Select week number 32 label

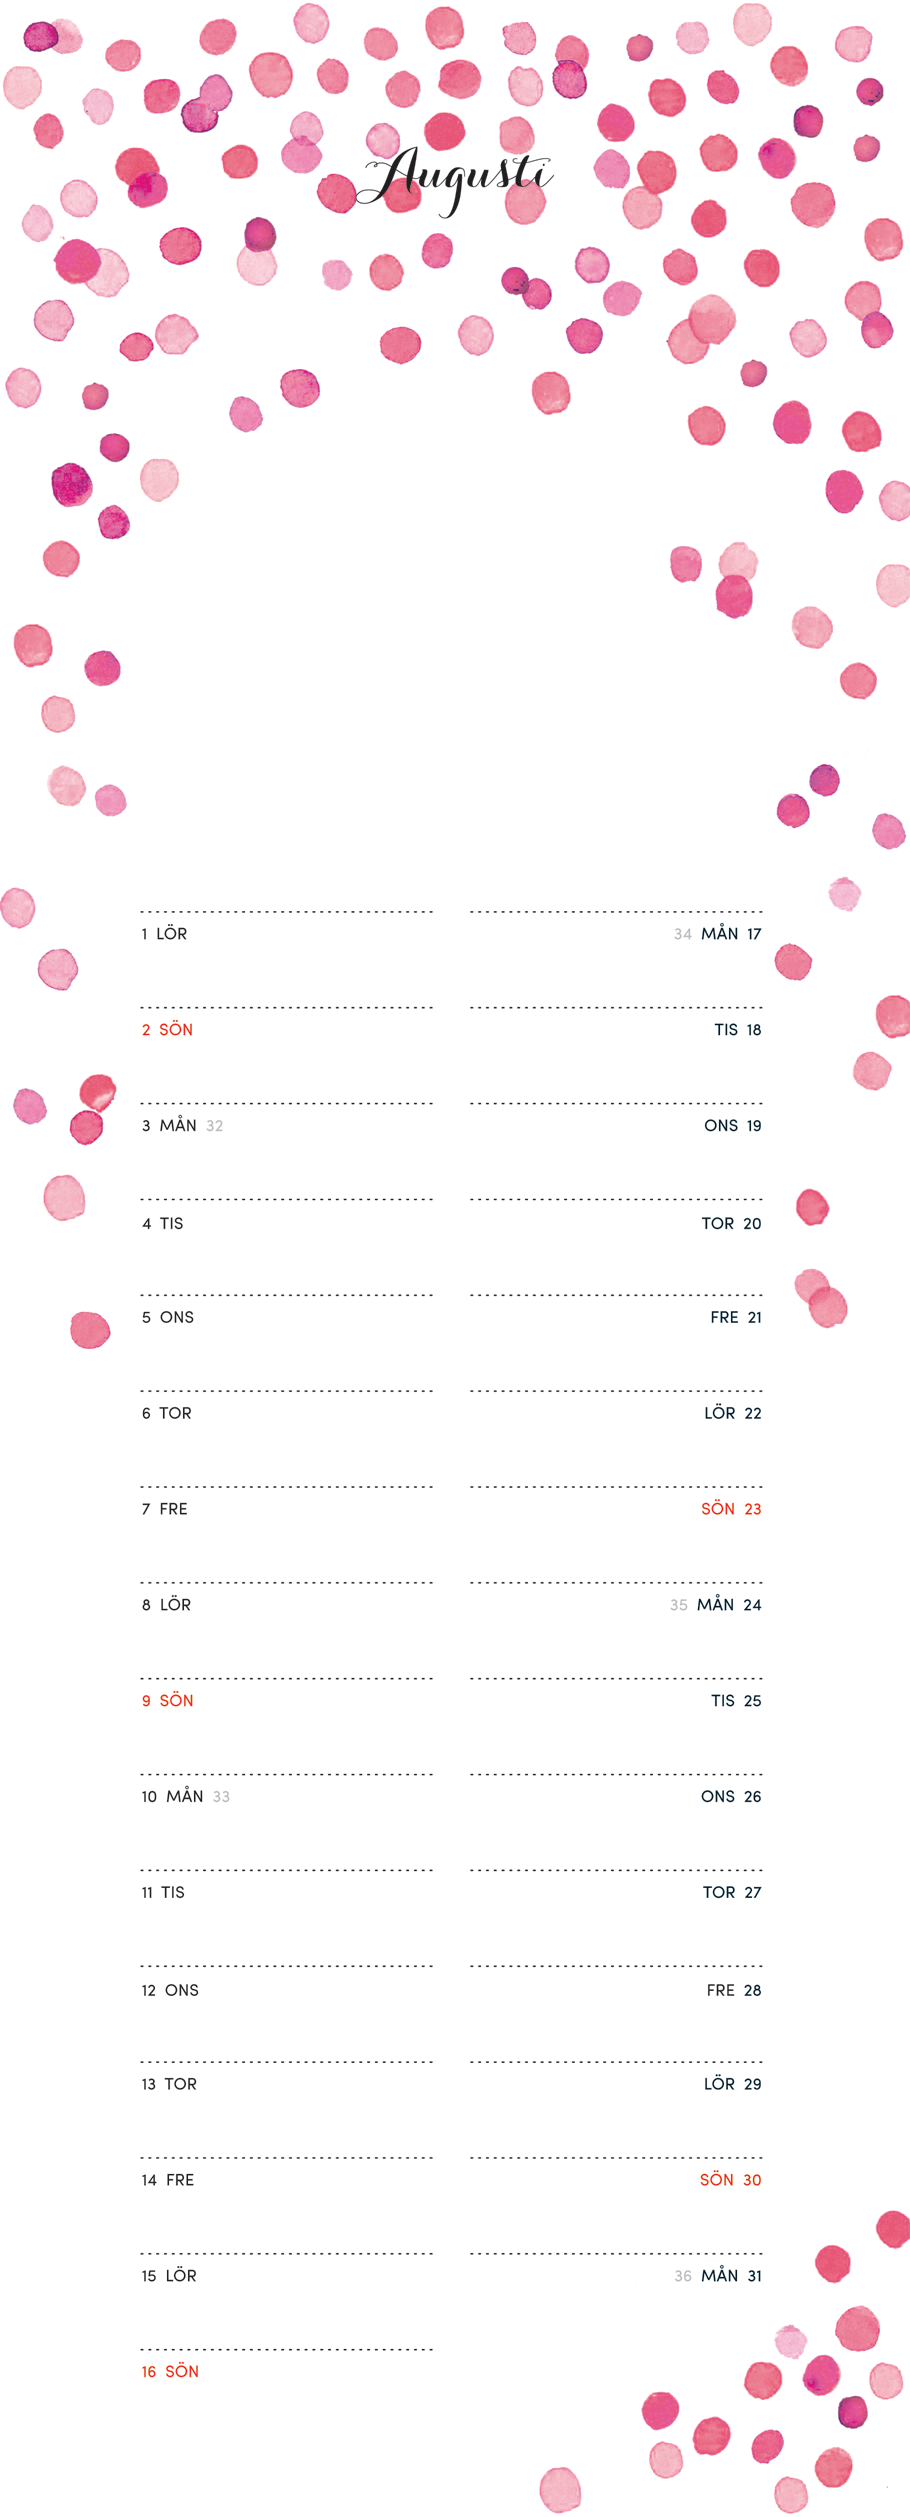(215, 1126)
